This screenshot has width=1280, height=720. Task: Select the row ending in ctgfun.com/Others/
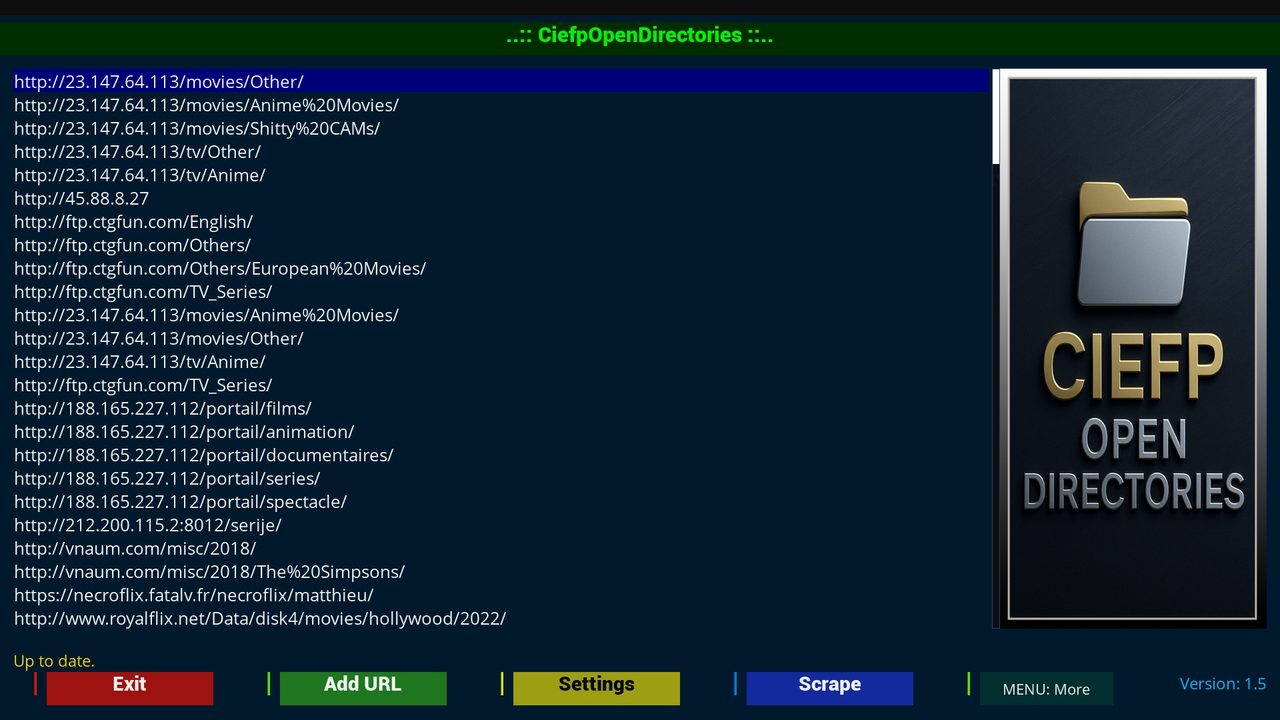(501, 245)
